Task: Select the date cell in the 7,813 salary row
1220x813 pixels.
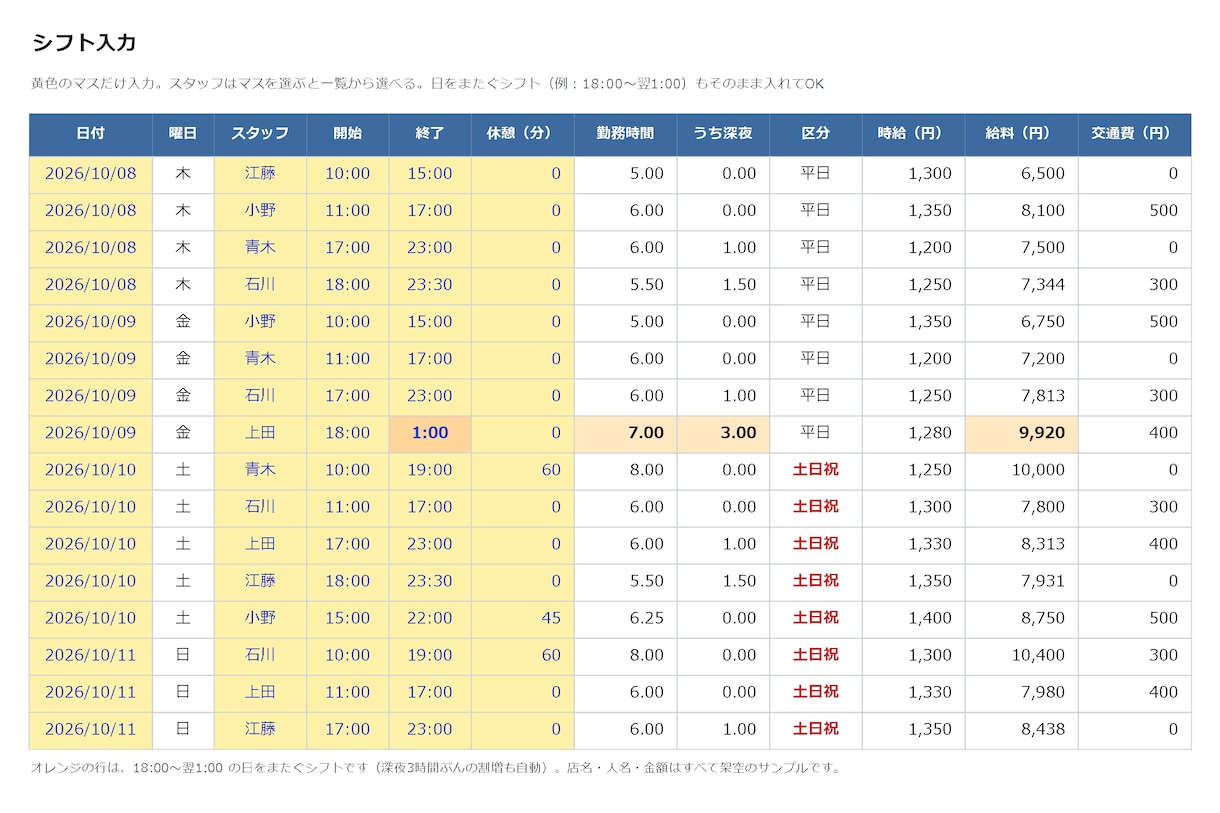Action: tap(91, 396)
